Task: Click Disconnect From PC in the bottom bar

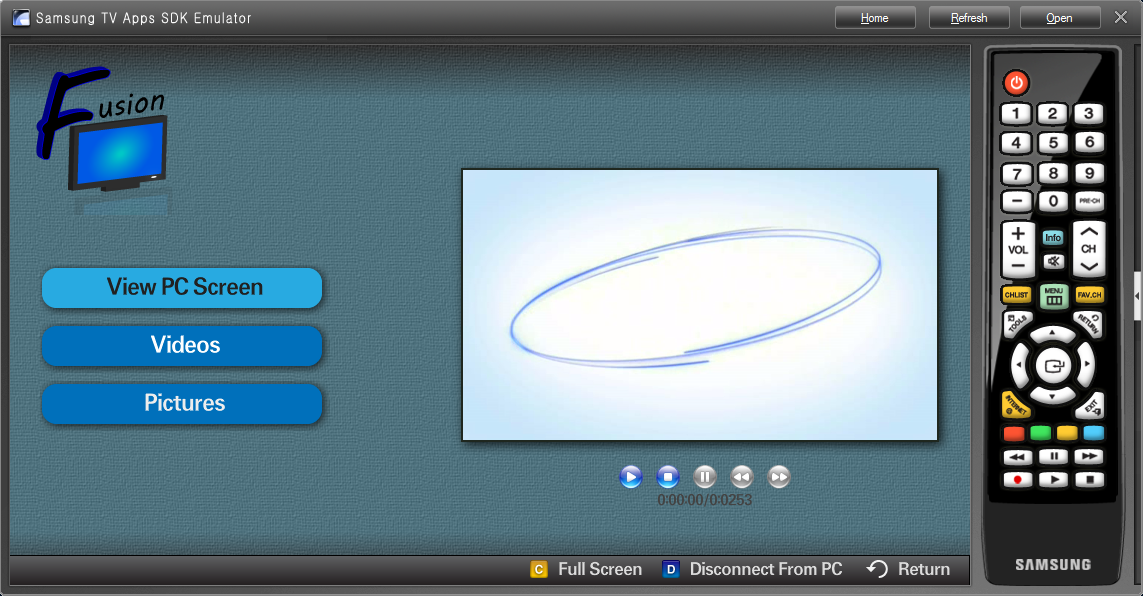Action: (752, 569)
